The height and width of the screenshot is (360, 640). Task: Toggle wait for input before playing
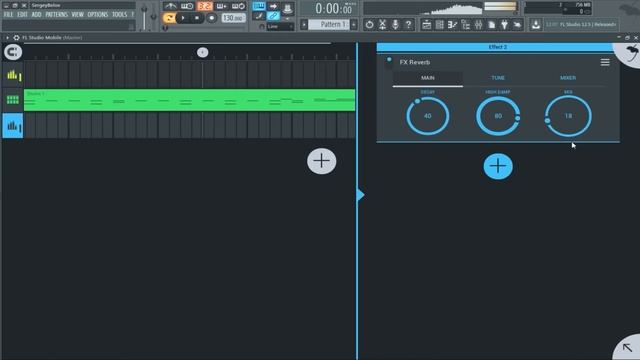(187, 6)
